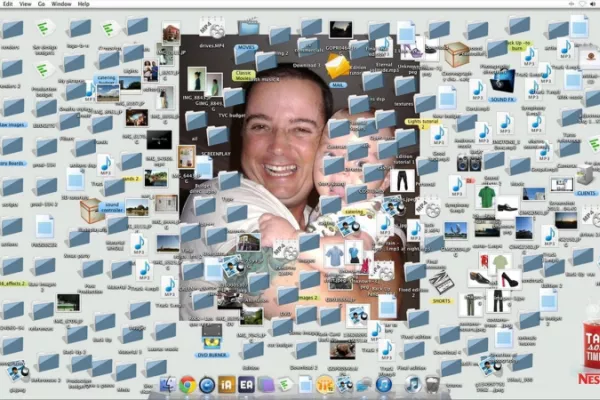Click the SCREENPLAY folder label

(x=217, y=153)
